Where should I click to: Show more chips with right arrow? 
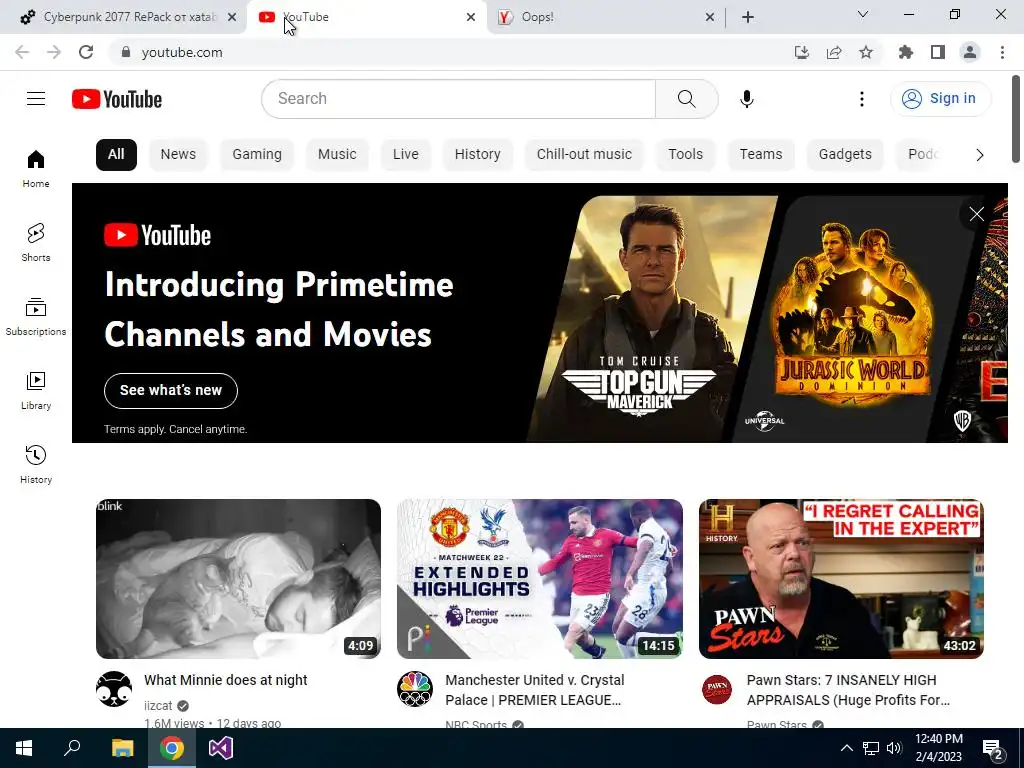[x=979, y=155]
